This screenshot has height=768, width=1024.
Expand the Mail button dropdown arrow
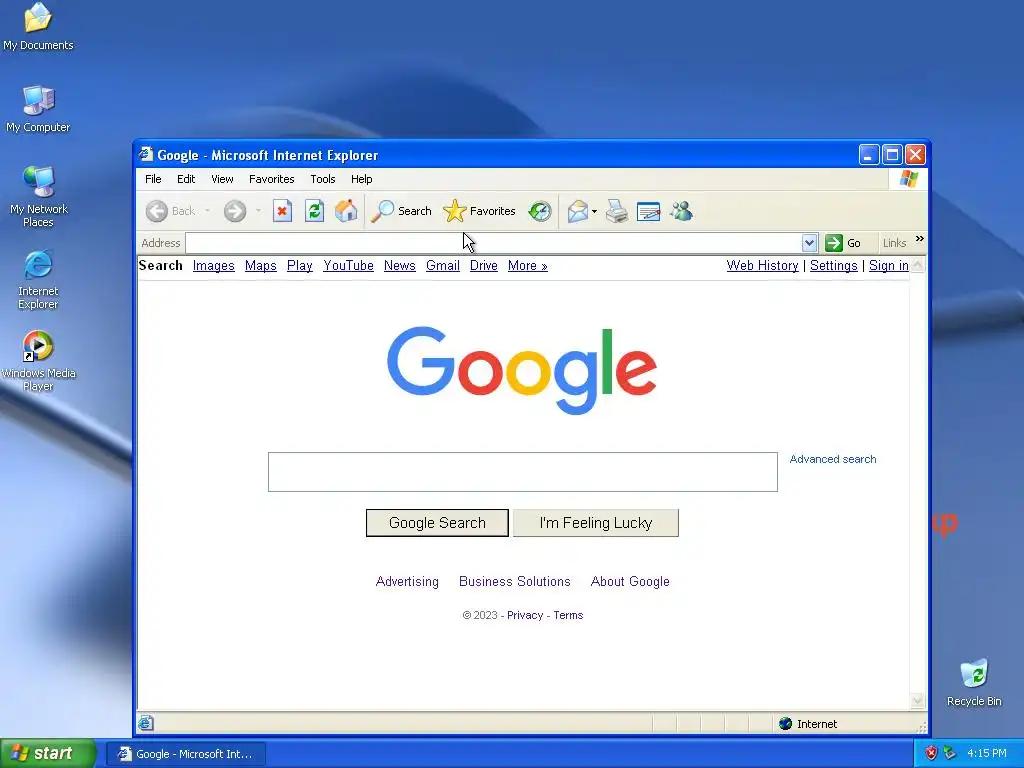(594, 212)
